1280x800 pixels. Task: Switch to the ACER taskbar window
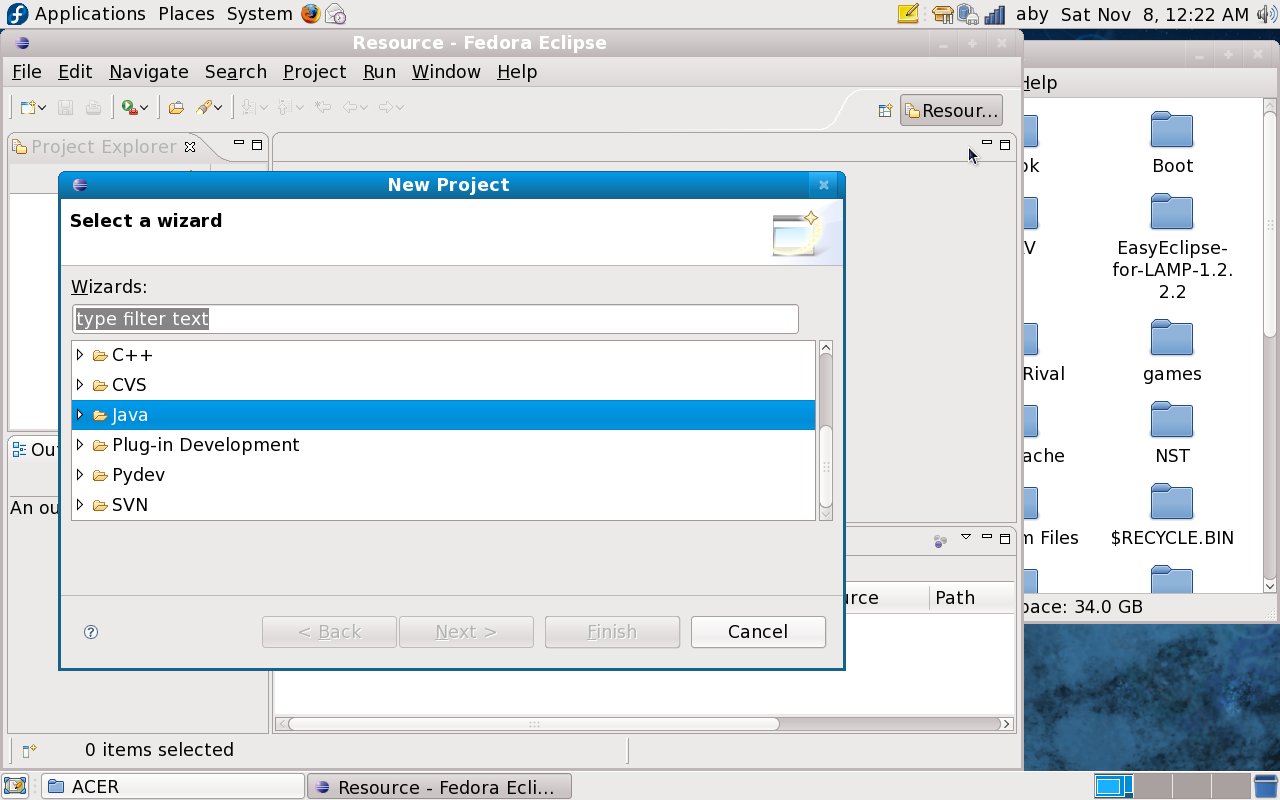point(172,787)
